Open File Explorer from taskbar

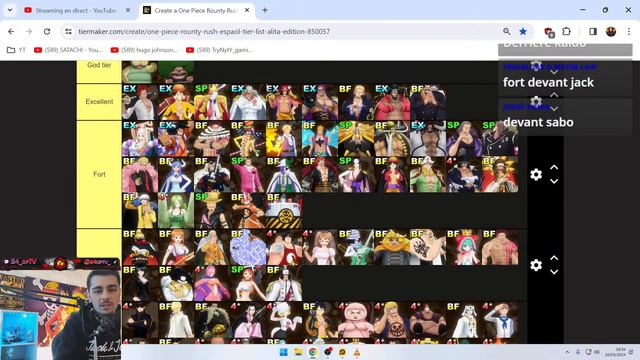click(298, 352)
